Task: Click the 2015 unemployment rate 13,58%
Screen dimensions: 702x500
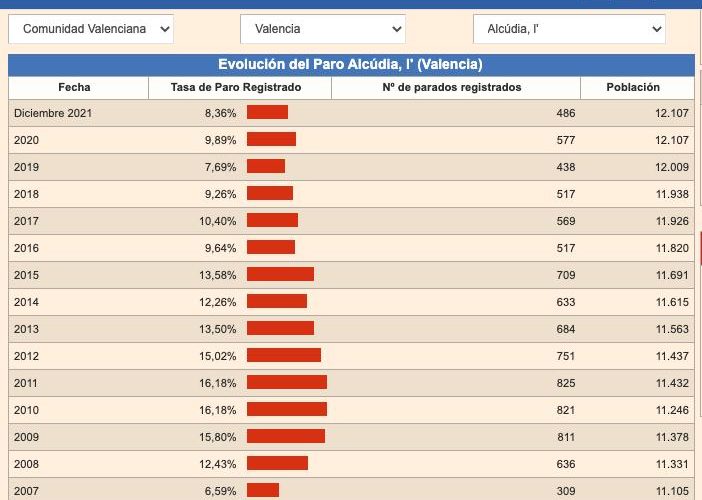Action: point(220,275)
